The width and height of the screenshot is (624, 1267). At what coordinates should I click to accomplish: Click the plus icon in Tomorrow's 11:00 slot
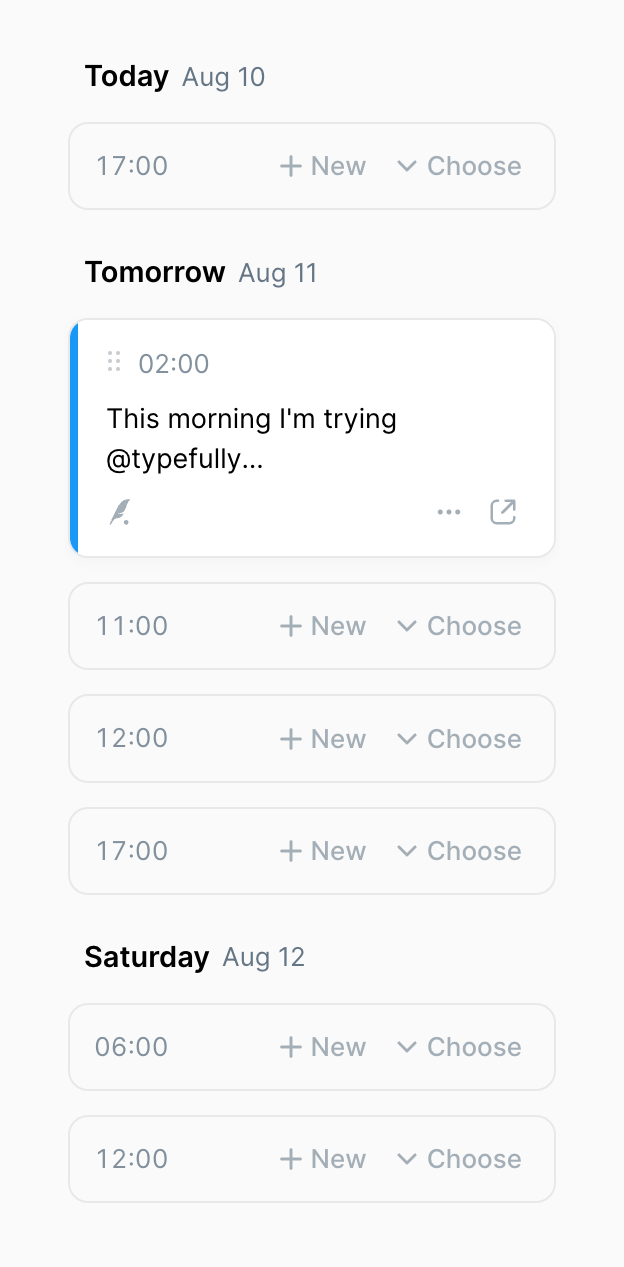[x=289, y=625]
